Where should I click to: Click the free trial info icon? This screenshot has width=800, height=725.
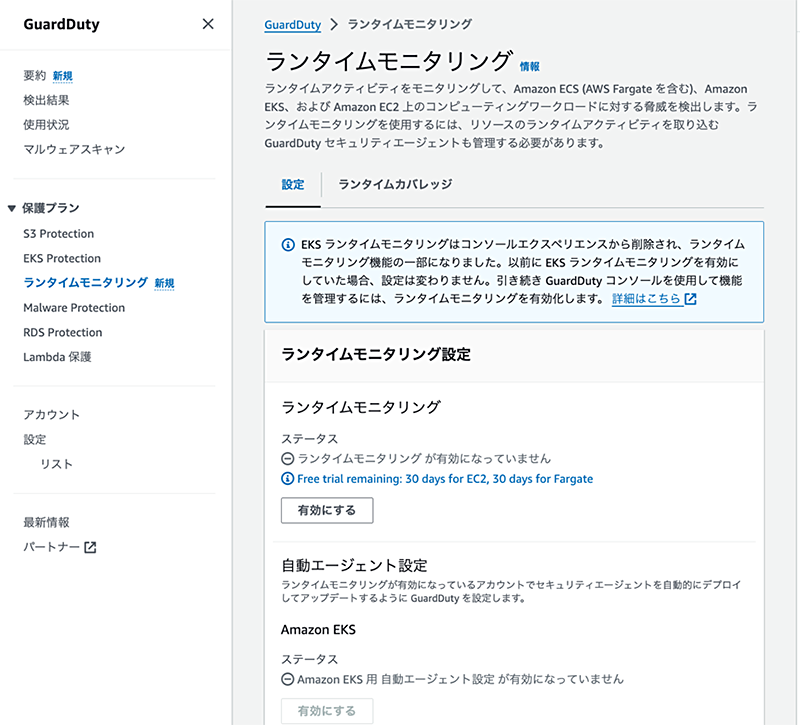coord(288,479)
